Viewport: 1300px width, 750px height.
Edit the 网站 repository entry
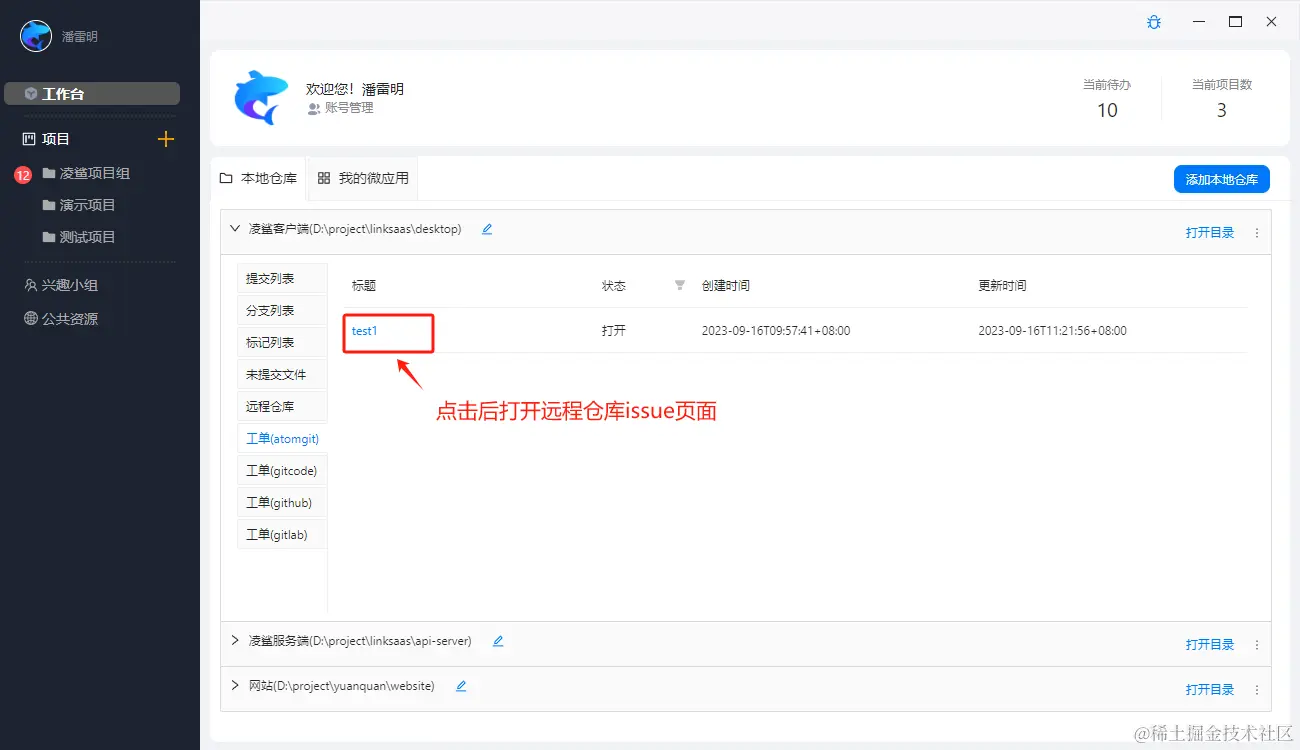pyautogui.click(x=461, y=686)
